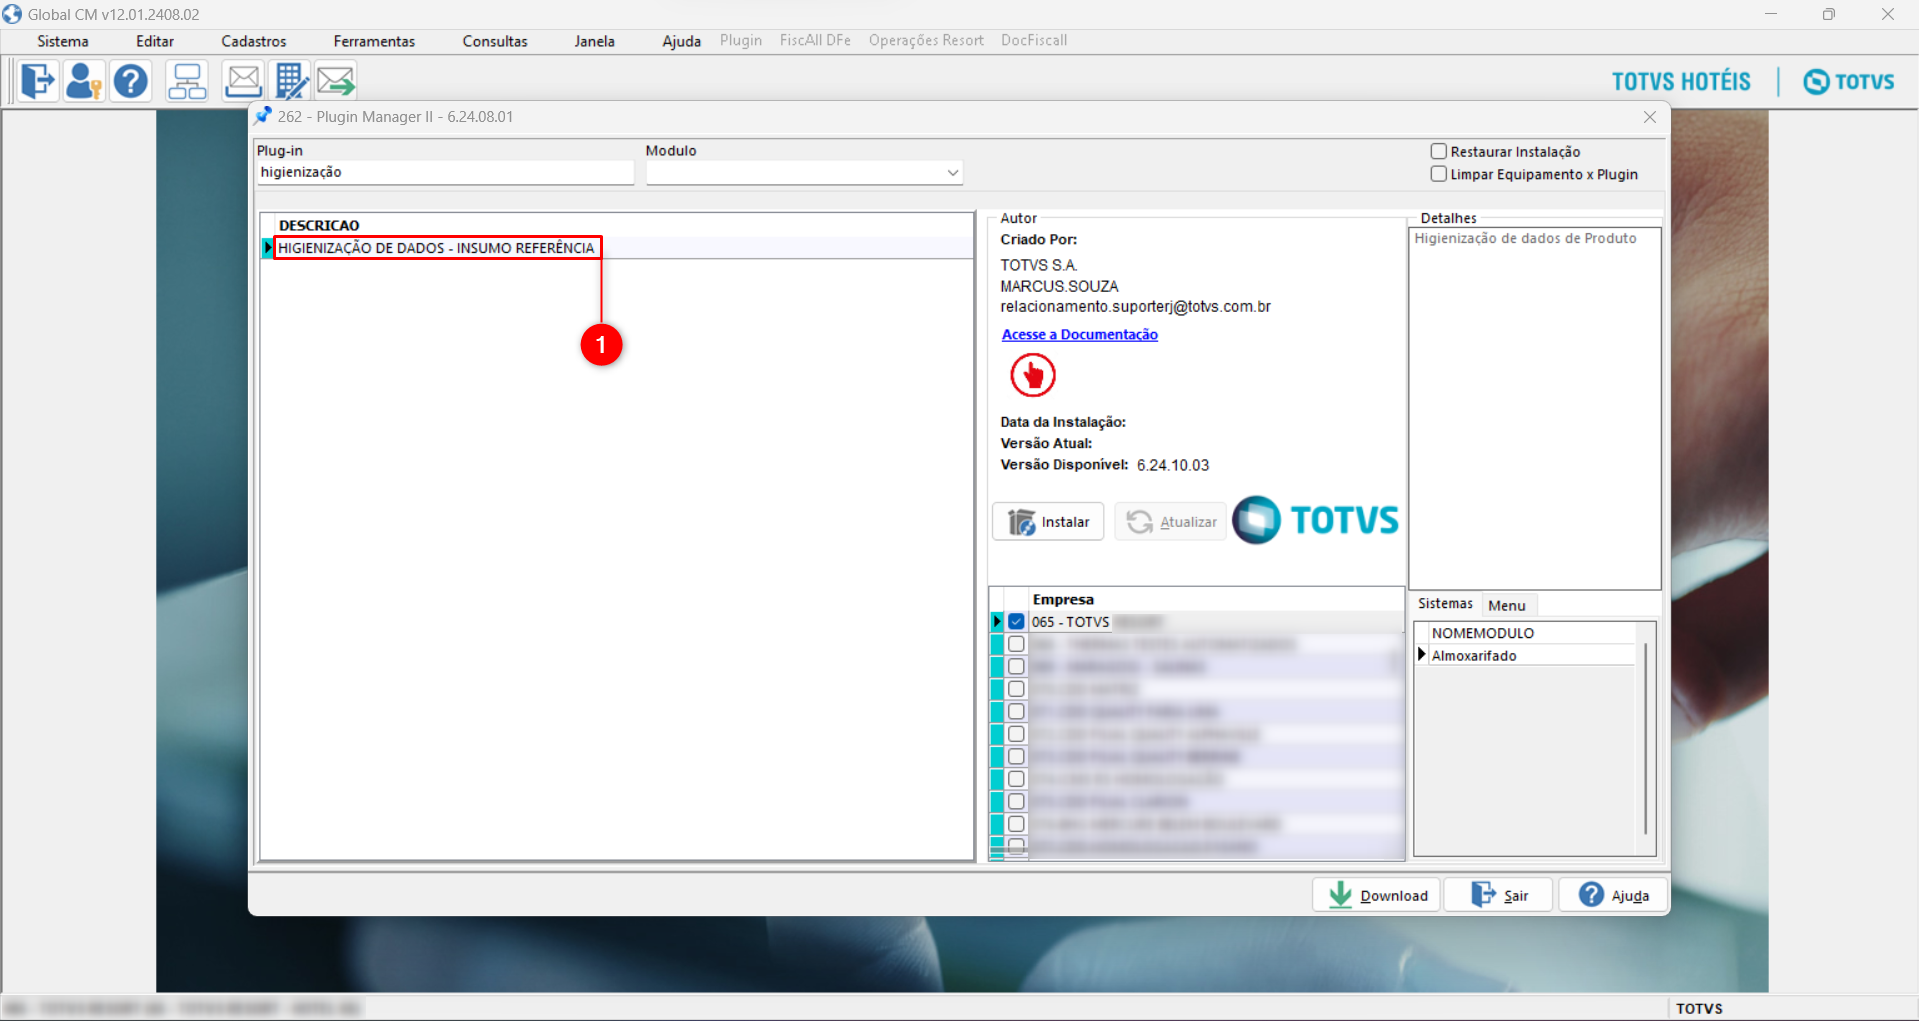Open the organization chart toolbar icon
This screenshot has height=1021, width=1919.
(x=187, y=81)
